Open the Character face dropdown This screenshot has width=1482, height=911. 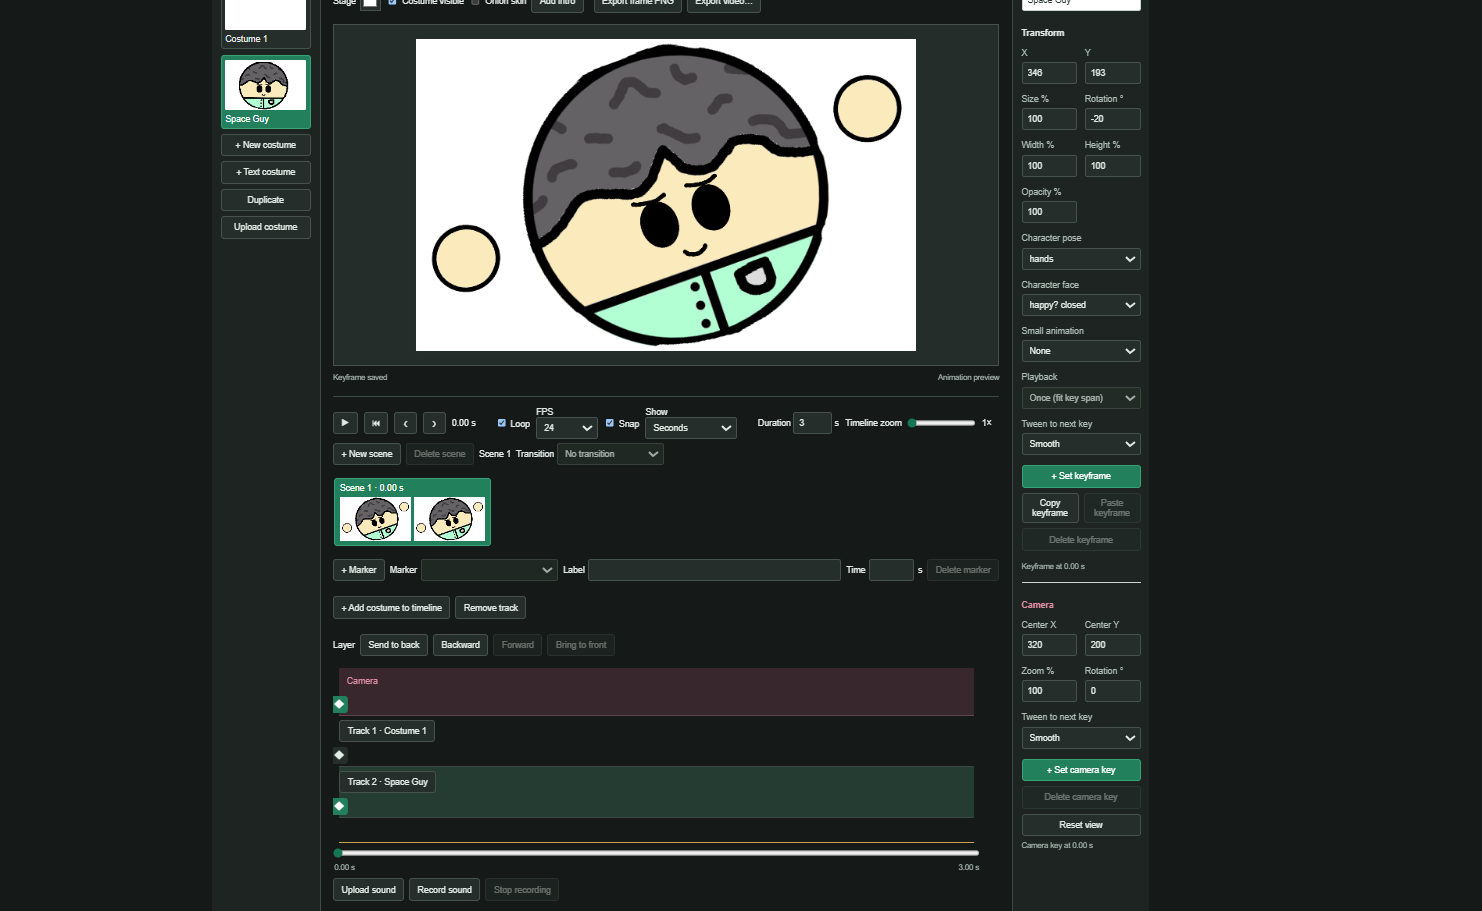coord(1081,305)
